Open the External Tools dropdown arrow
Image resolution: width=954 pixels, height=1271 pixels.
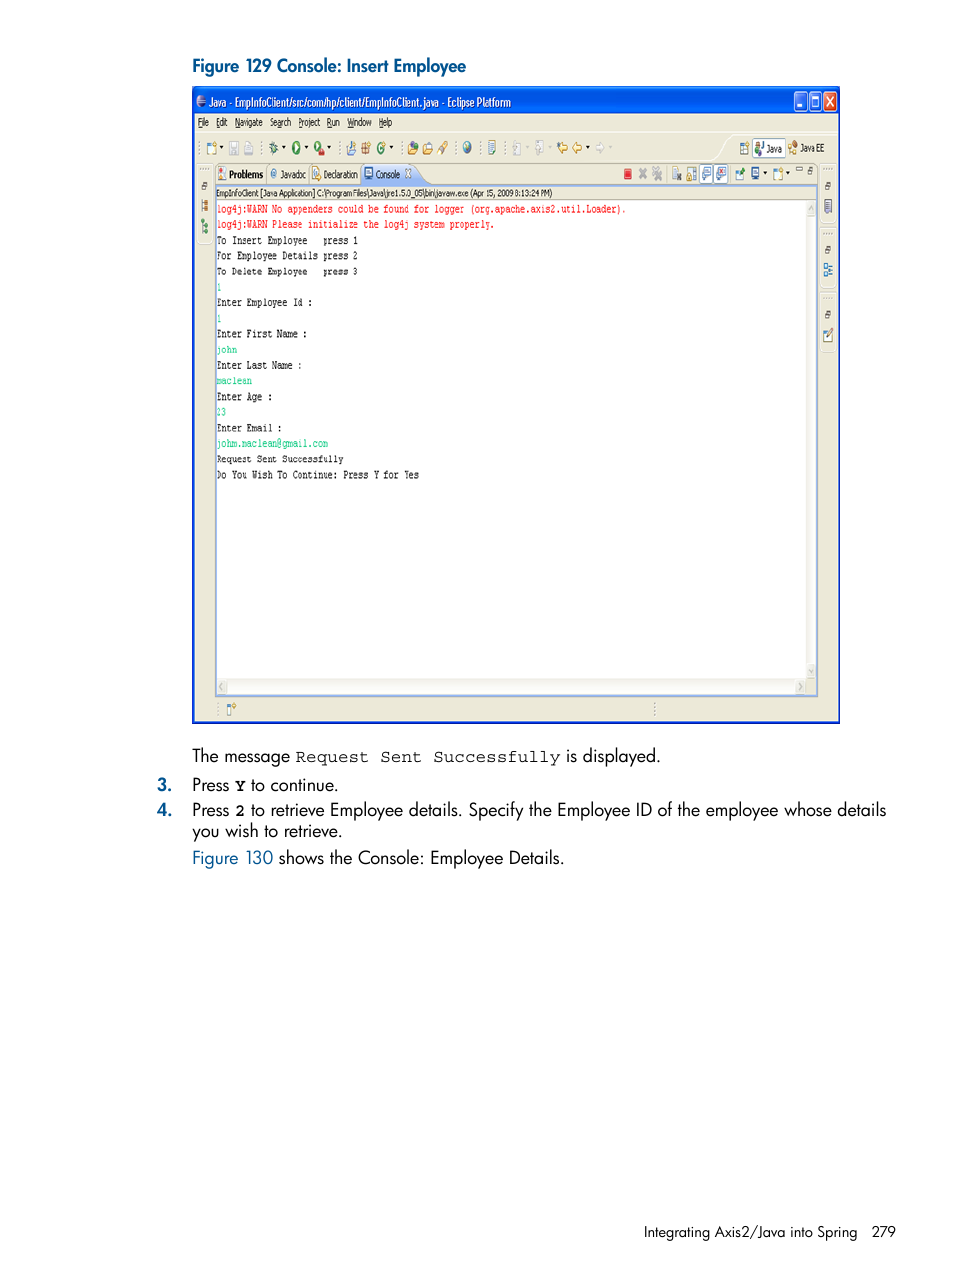[x=330, y=148]
